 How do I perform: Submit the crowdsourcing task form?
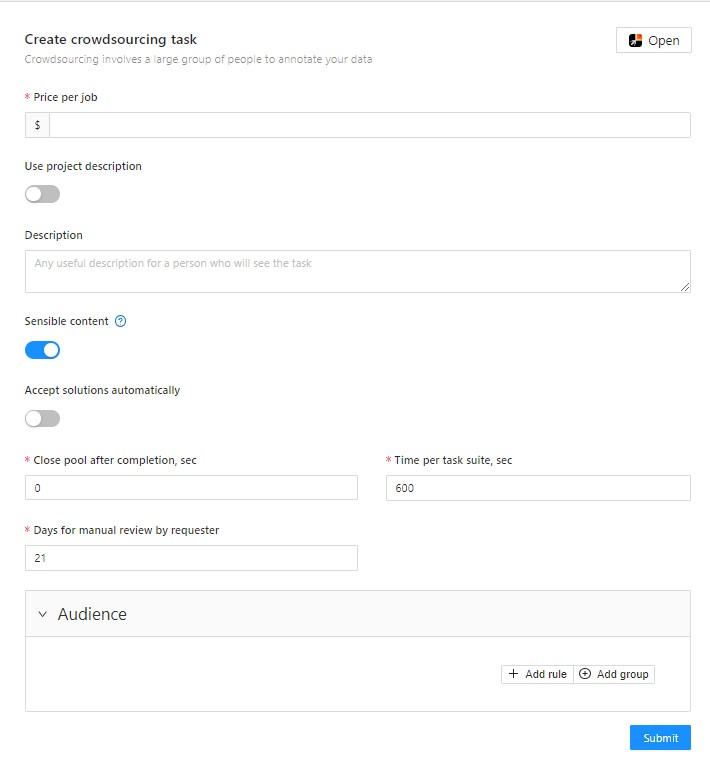pos(660,738)
